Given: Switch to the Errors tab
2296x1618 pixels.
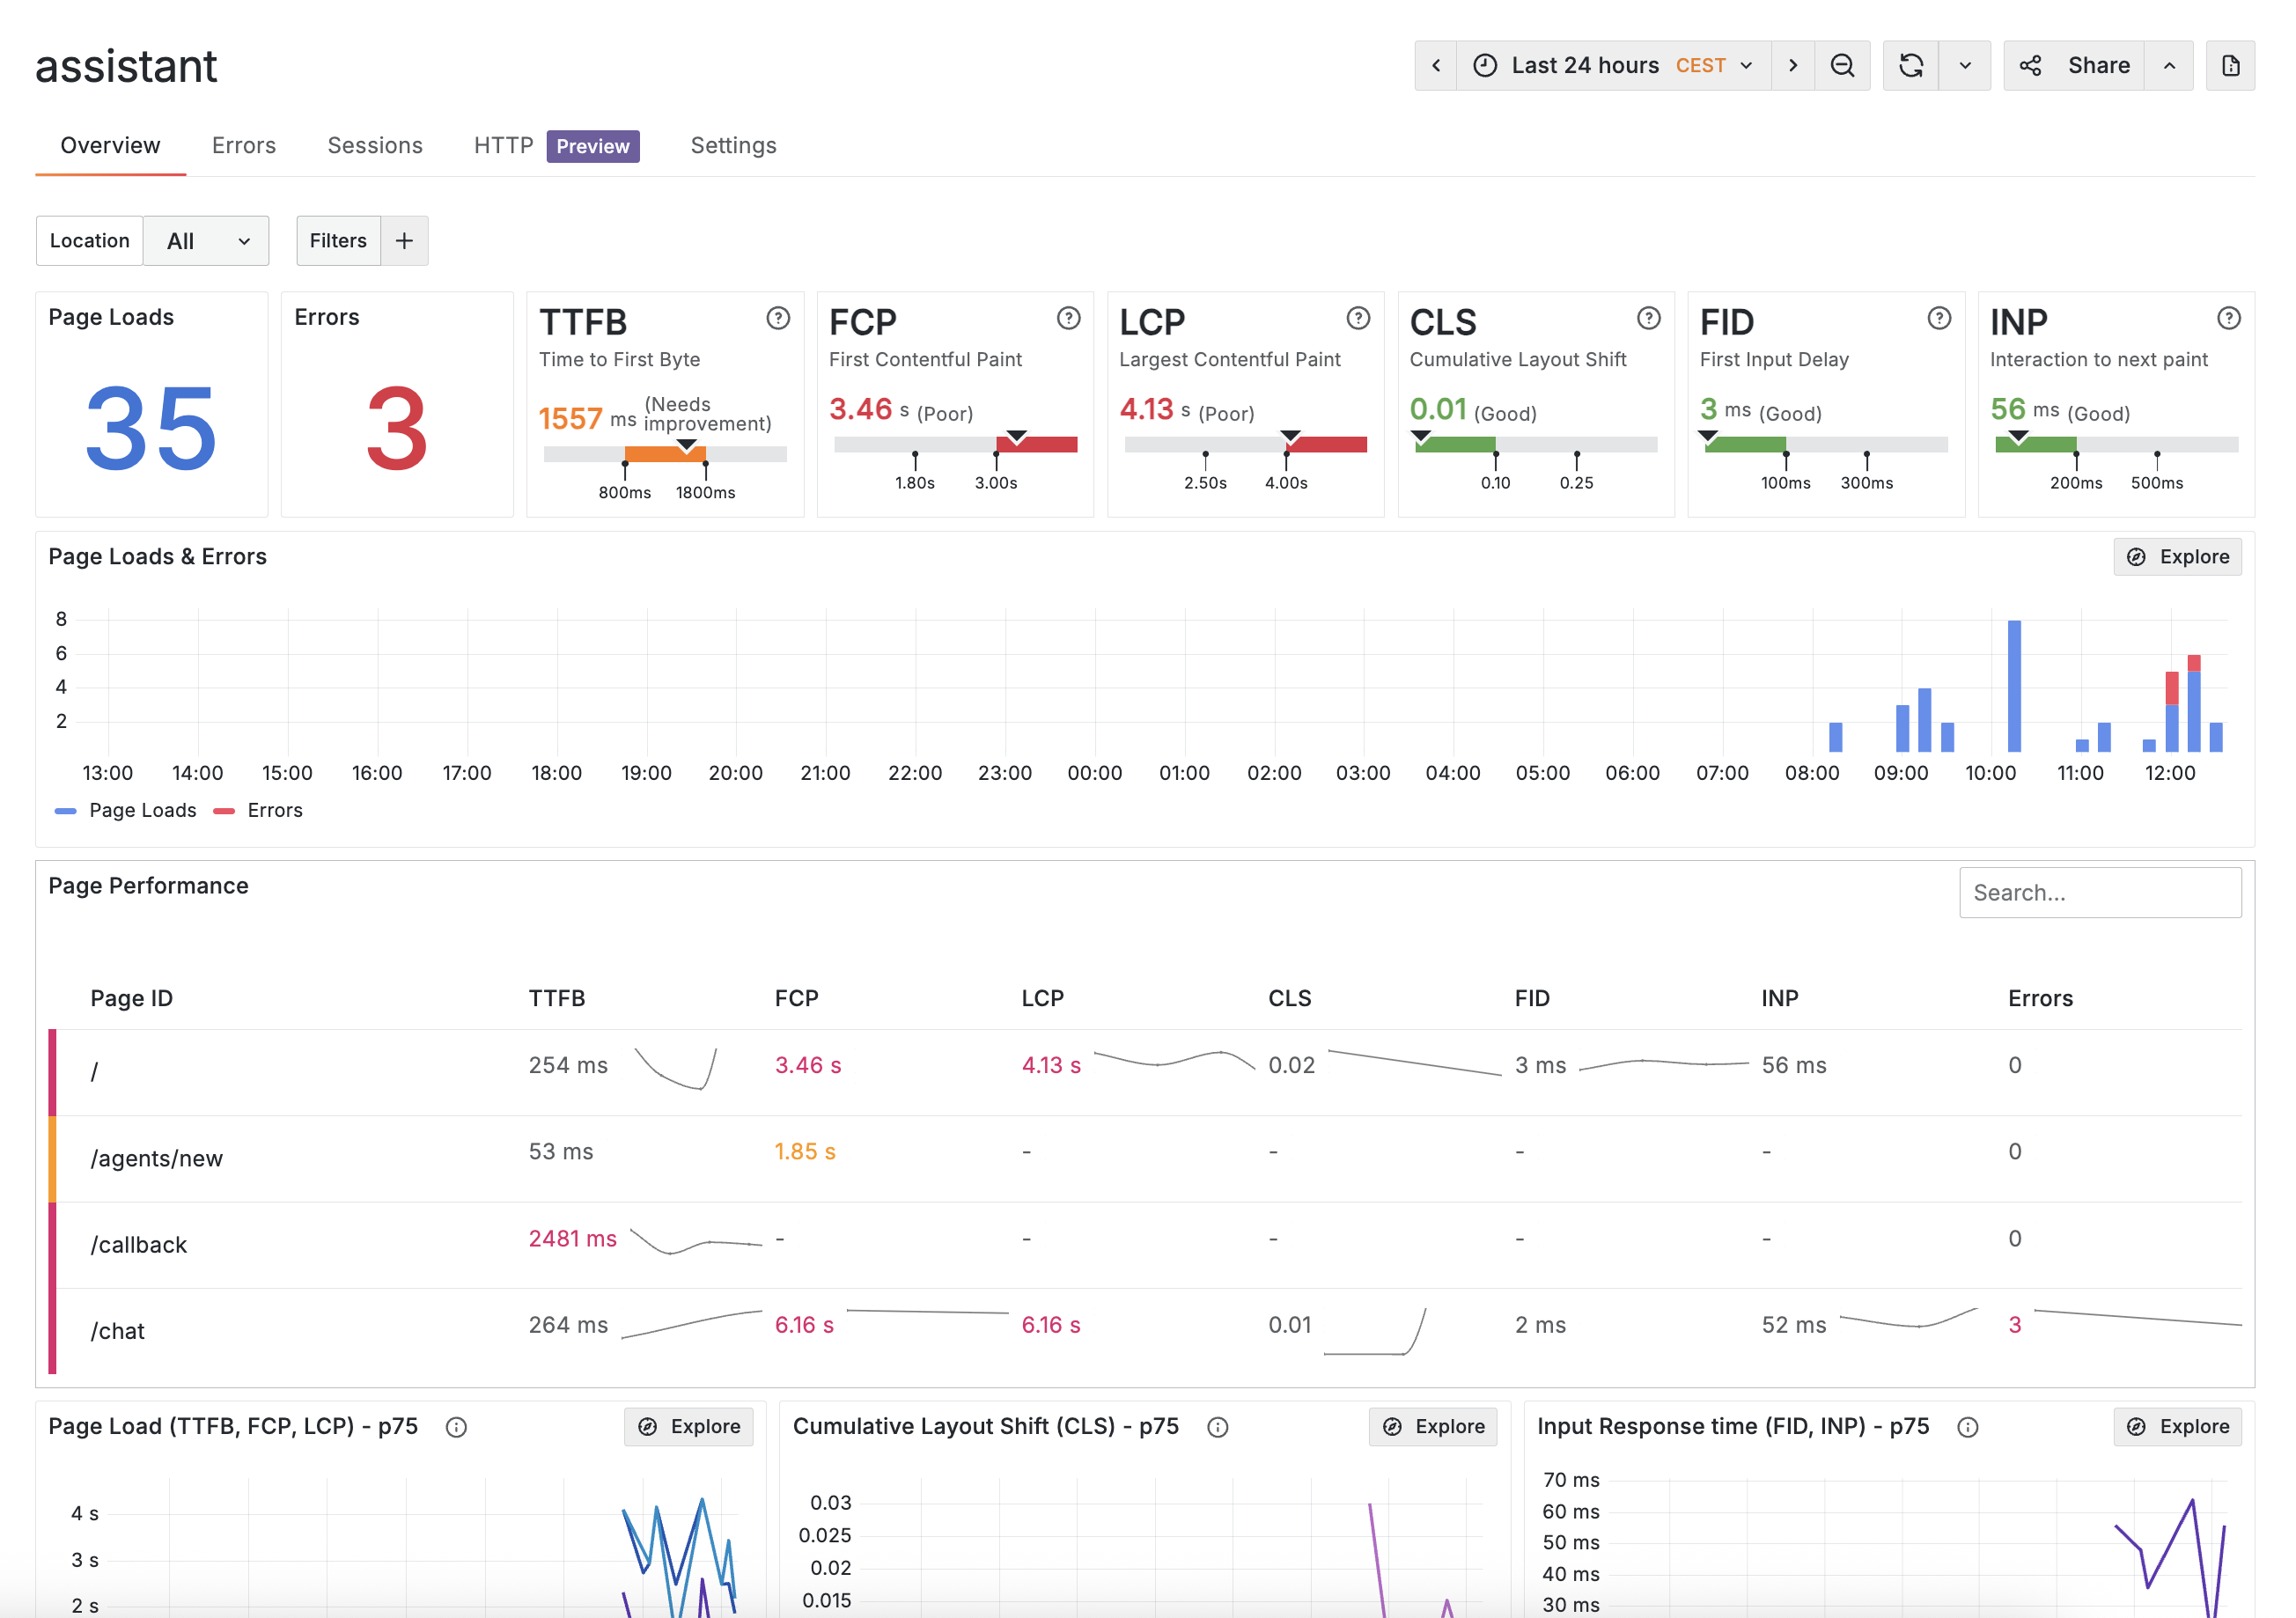Looking at the screenshot, I should pyautogui.click(x=243, y=145).
